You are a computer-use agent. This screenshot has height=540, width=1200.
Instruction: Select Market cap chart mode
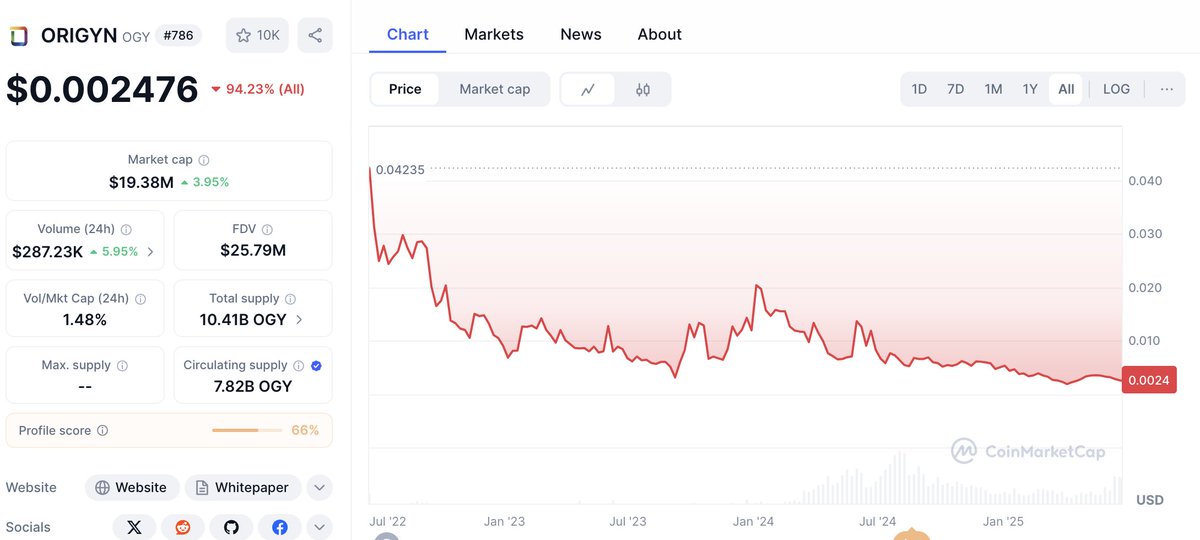(495, 89)
